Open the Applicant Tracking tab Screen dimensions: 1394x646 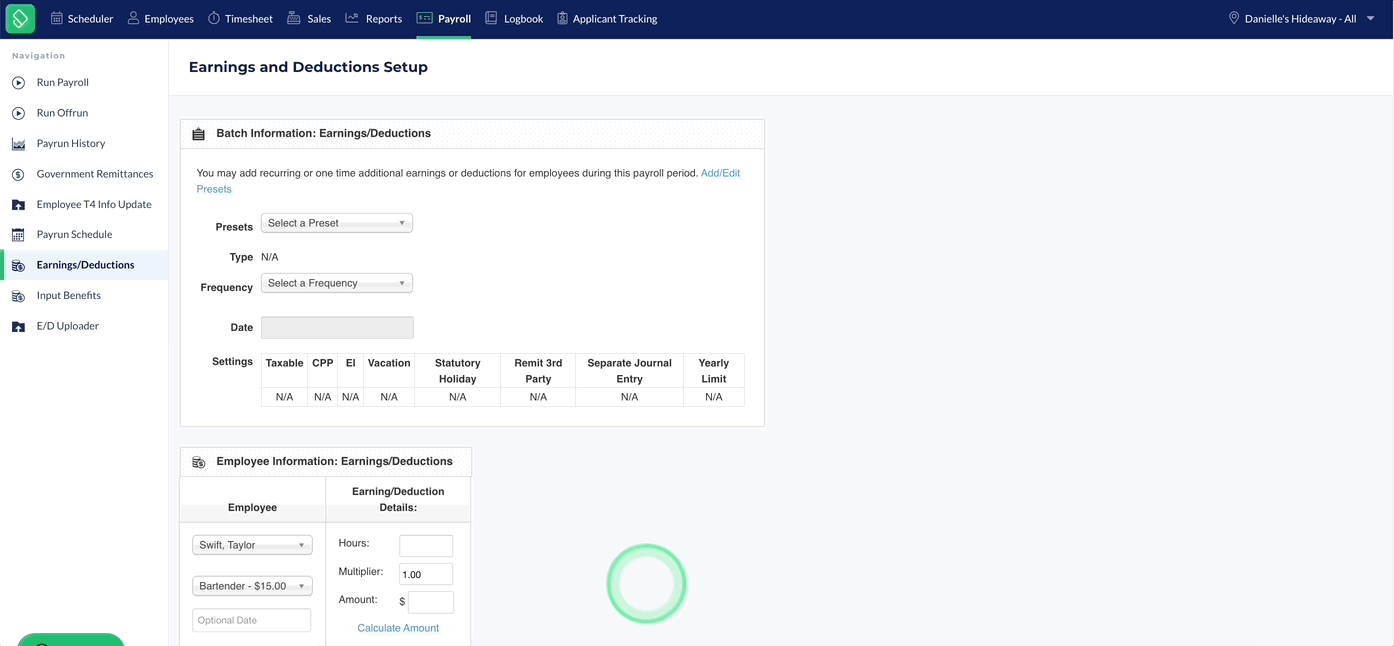[x=607, y=19]
